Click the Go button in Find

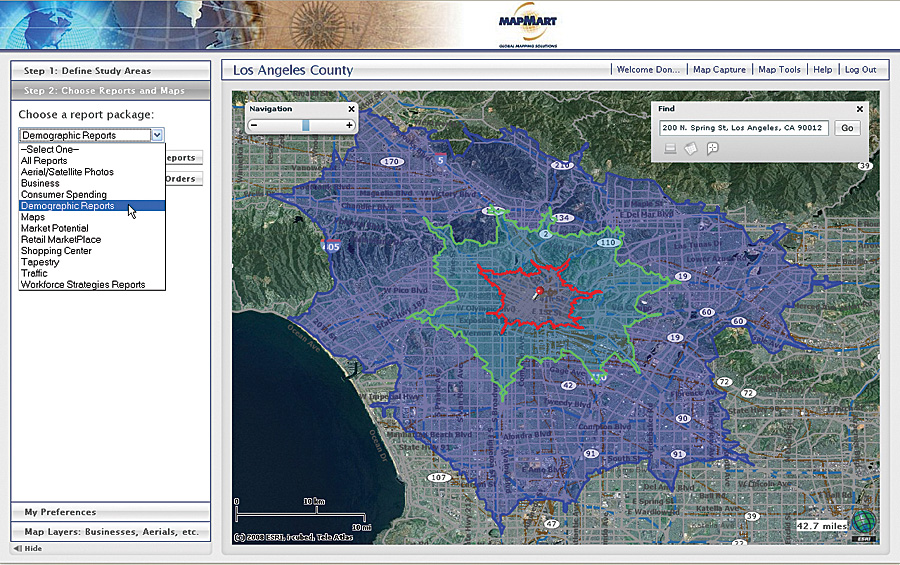[x=847, y=128]
